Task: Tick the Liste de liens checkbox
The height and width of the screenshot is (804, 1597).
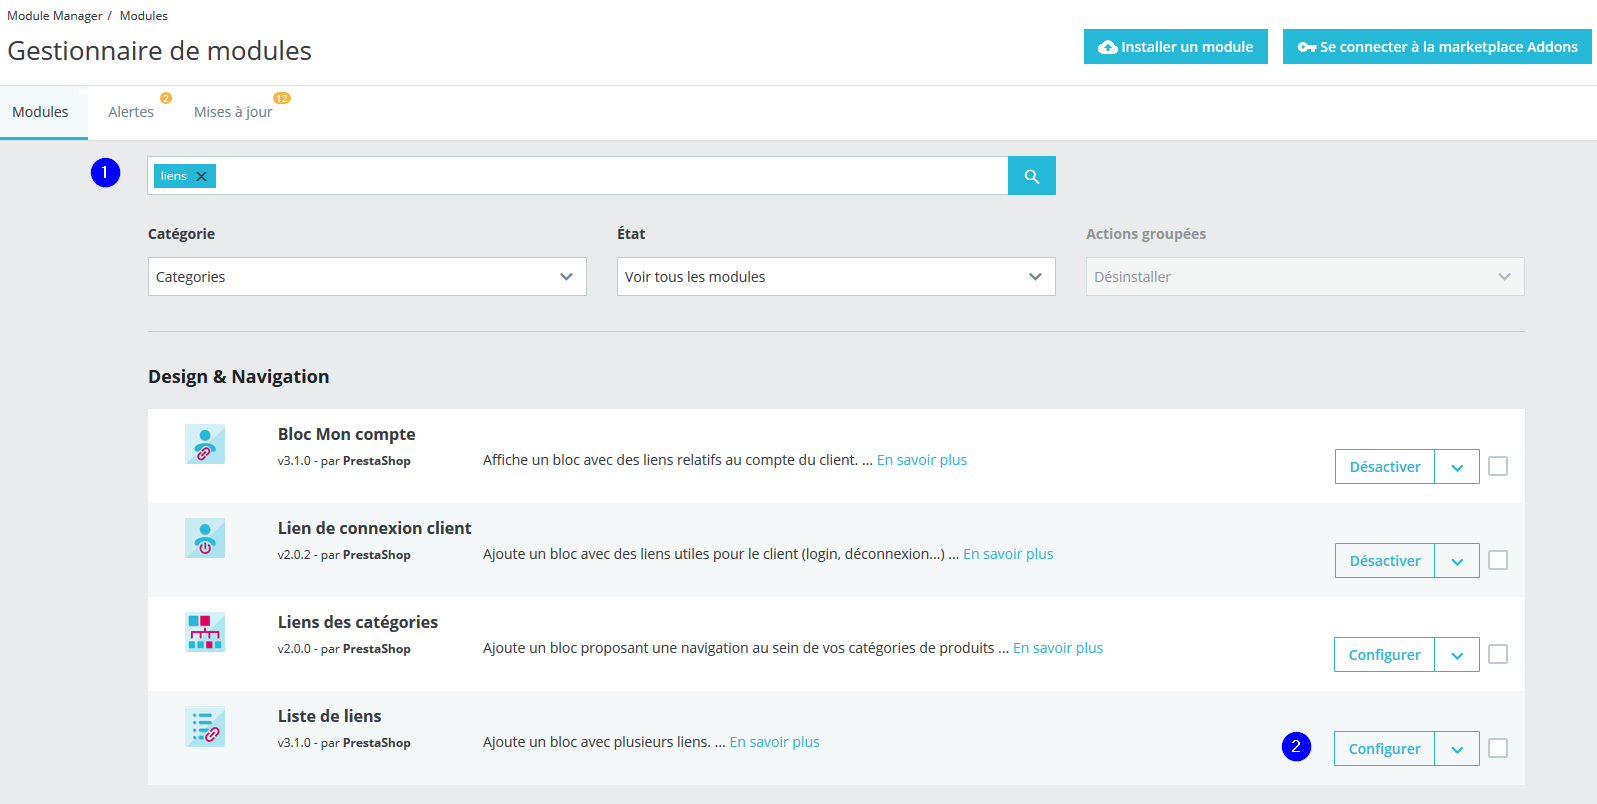Action: click(1498, 748)
